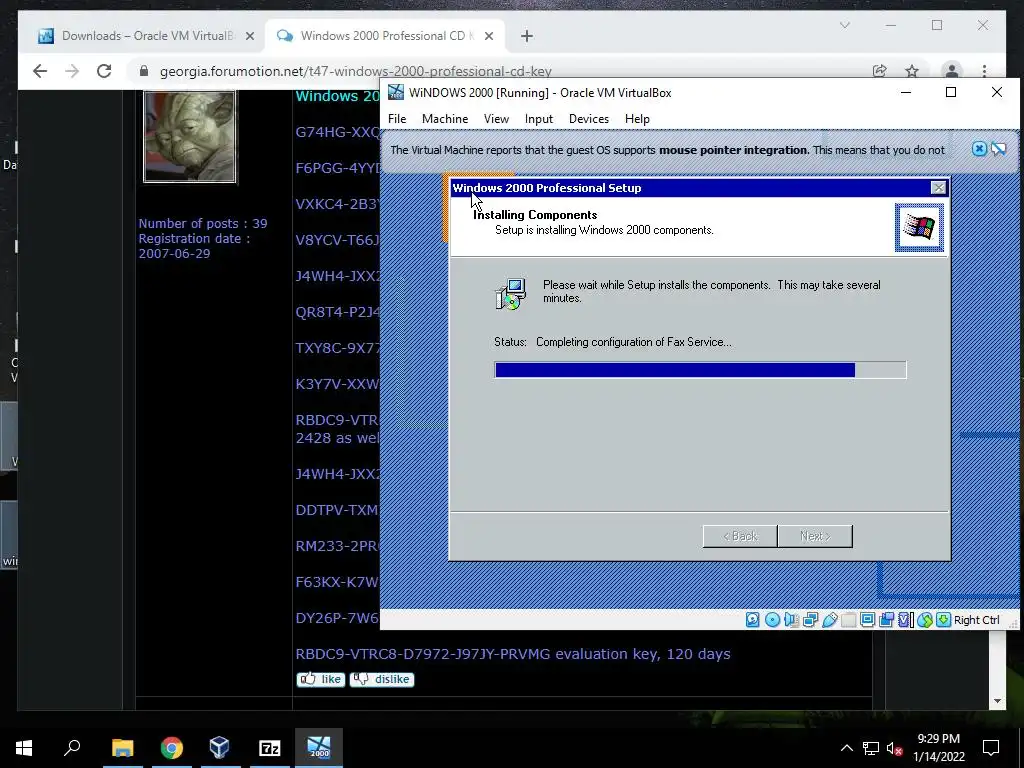1024x768 pixels.
Task: Click the recording icon in VirtualBox status bar
Action: coord(886,620)
